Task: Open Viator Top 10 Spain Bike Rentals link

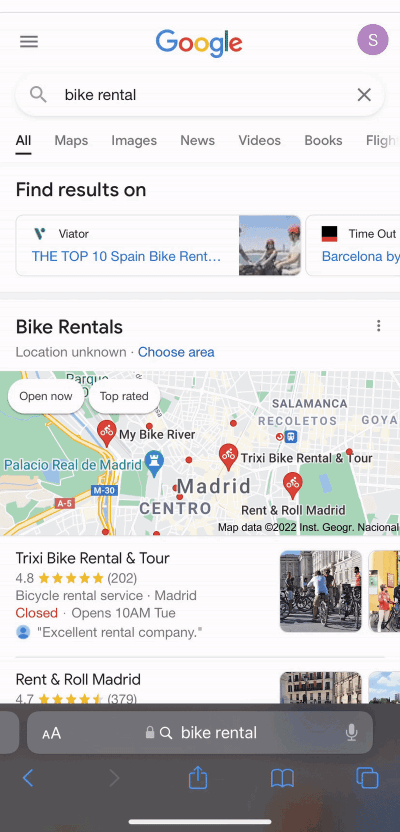Action: click(126, 256)
